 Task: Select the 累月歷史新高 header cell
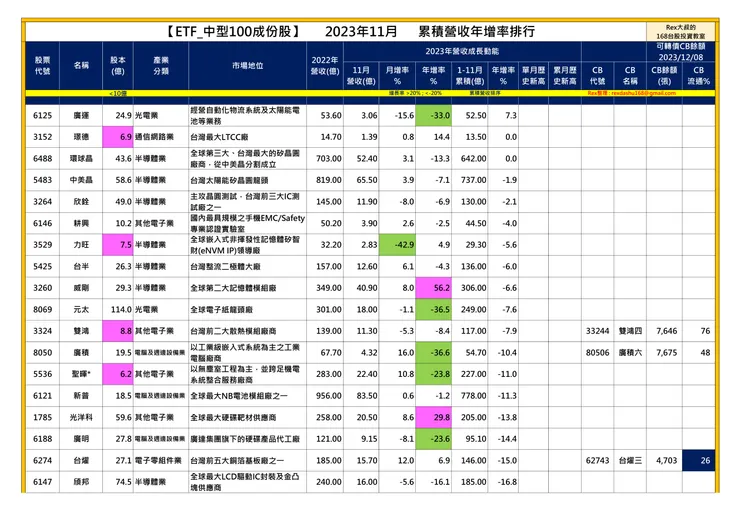[565, 76]
